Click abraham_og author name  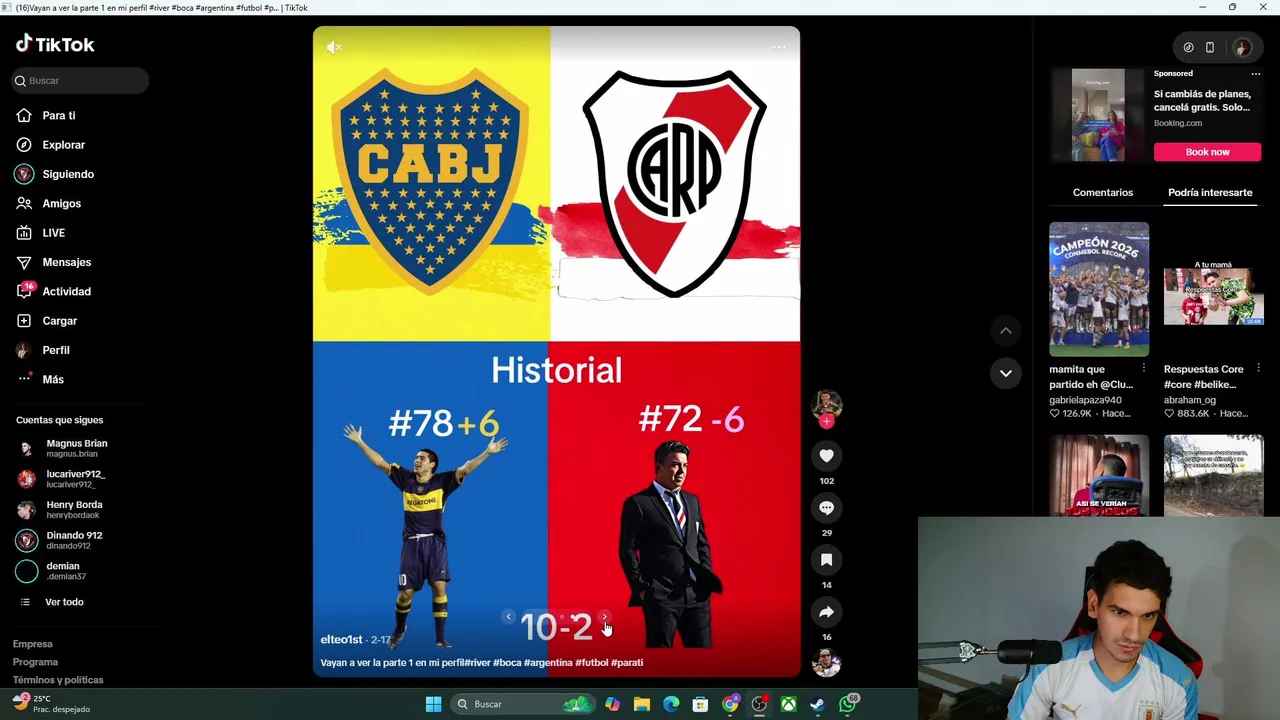point(1189,400)
